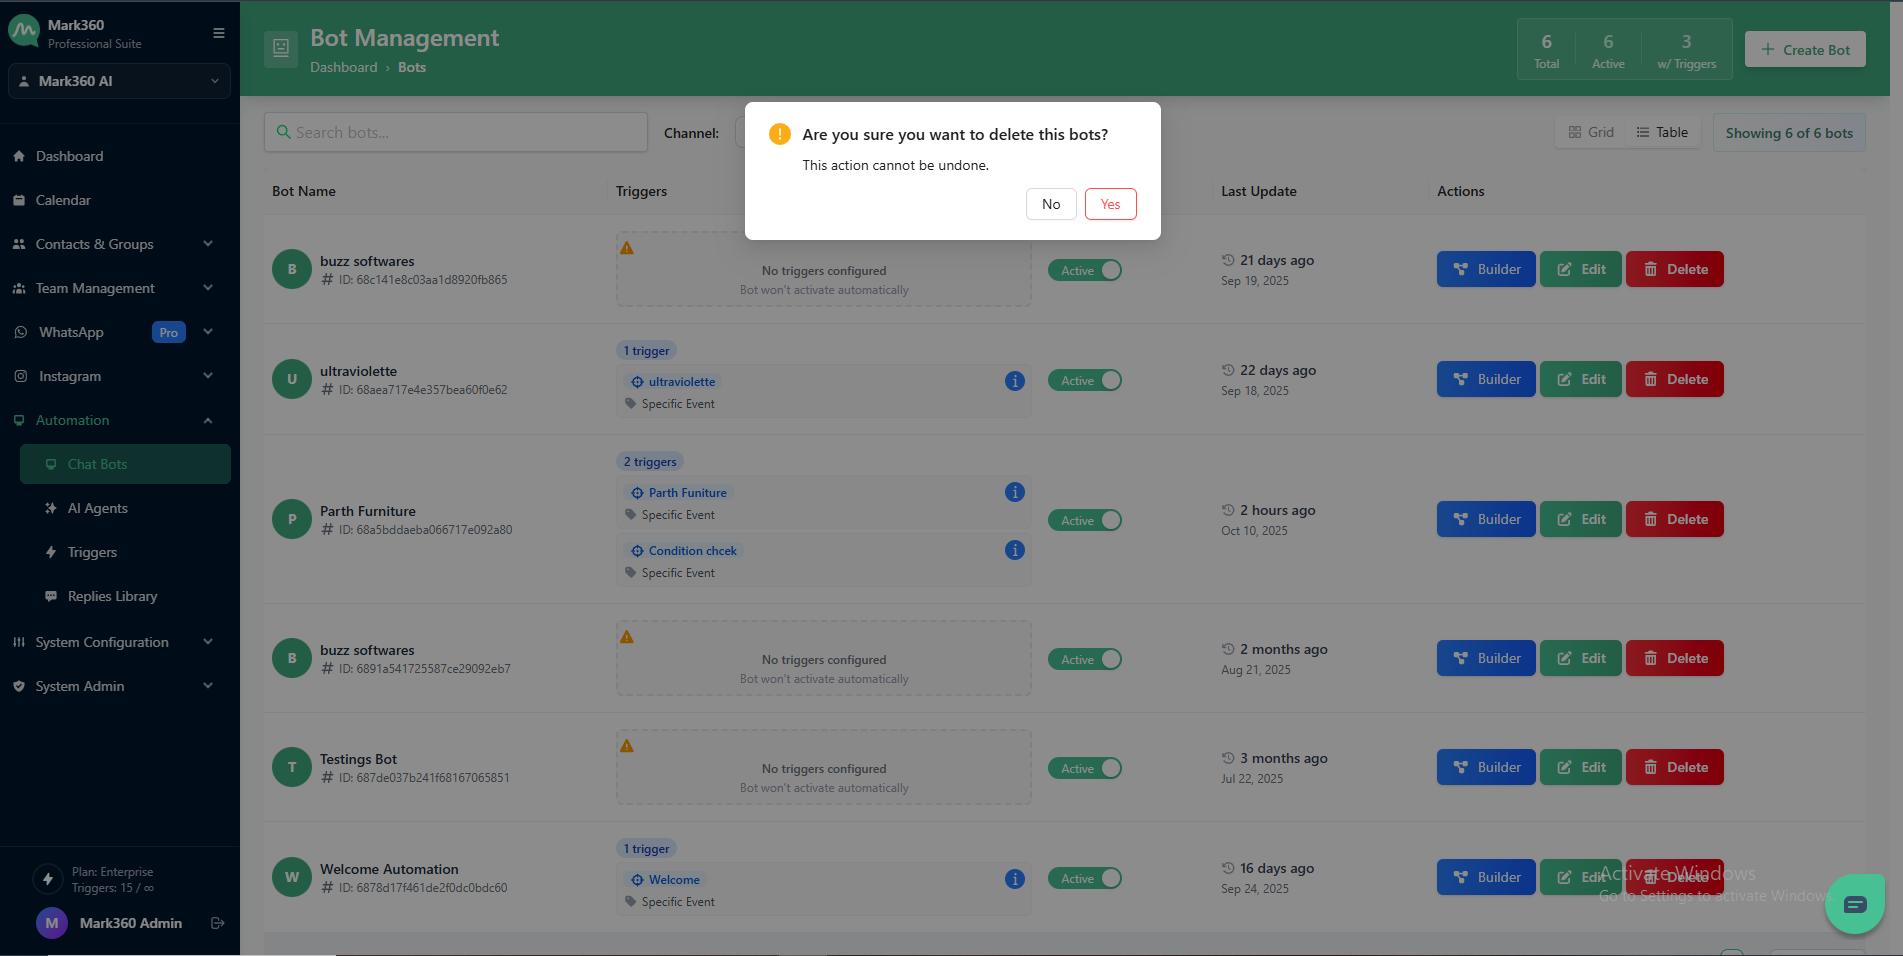
Task: Toggle Active switch for ultraviolette bot
Action: tap(1085, 381)
